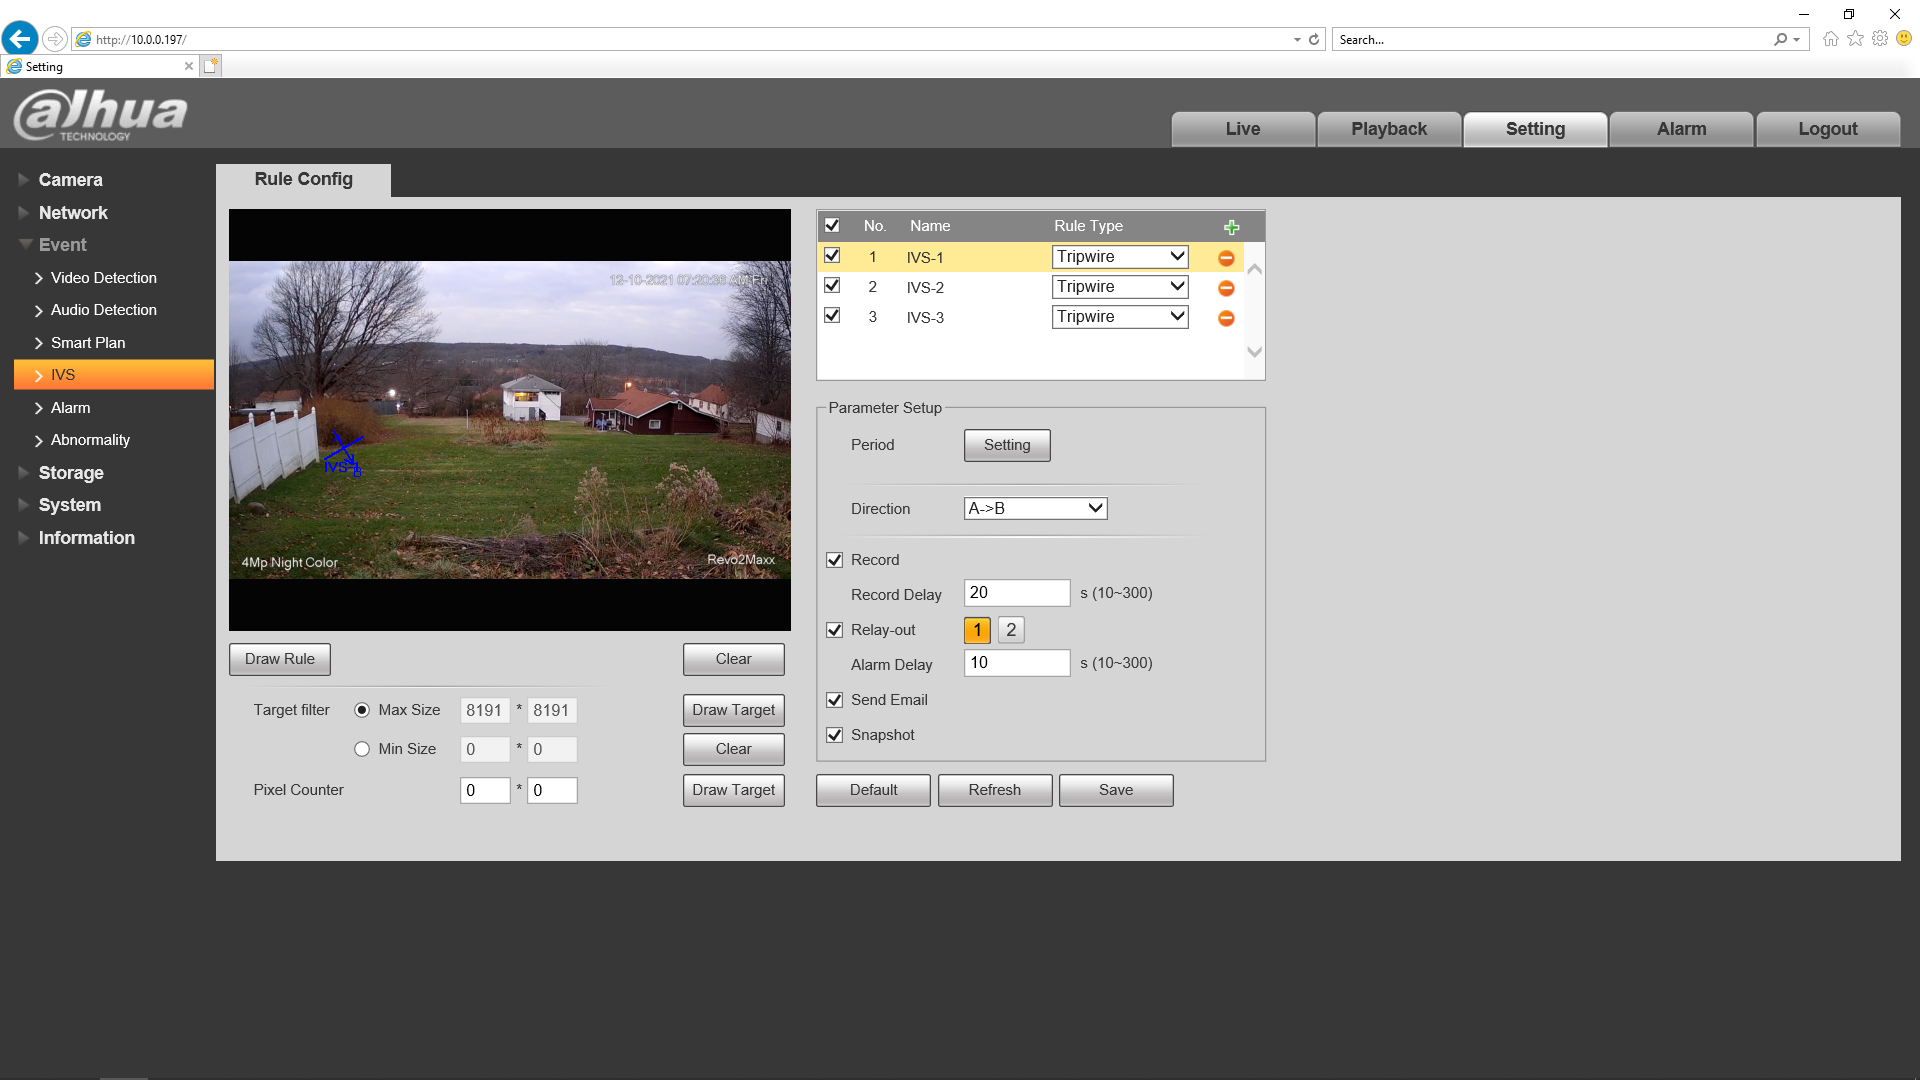Image resolution: width=1920 pixels, height=1080 pixels.
Task: Open Video Detection in sidebar
Action: coord(104,278)
